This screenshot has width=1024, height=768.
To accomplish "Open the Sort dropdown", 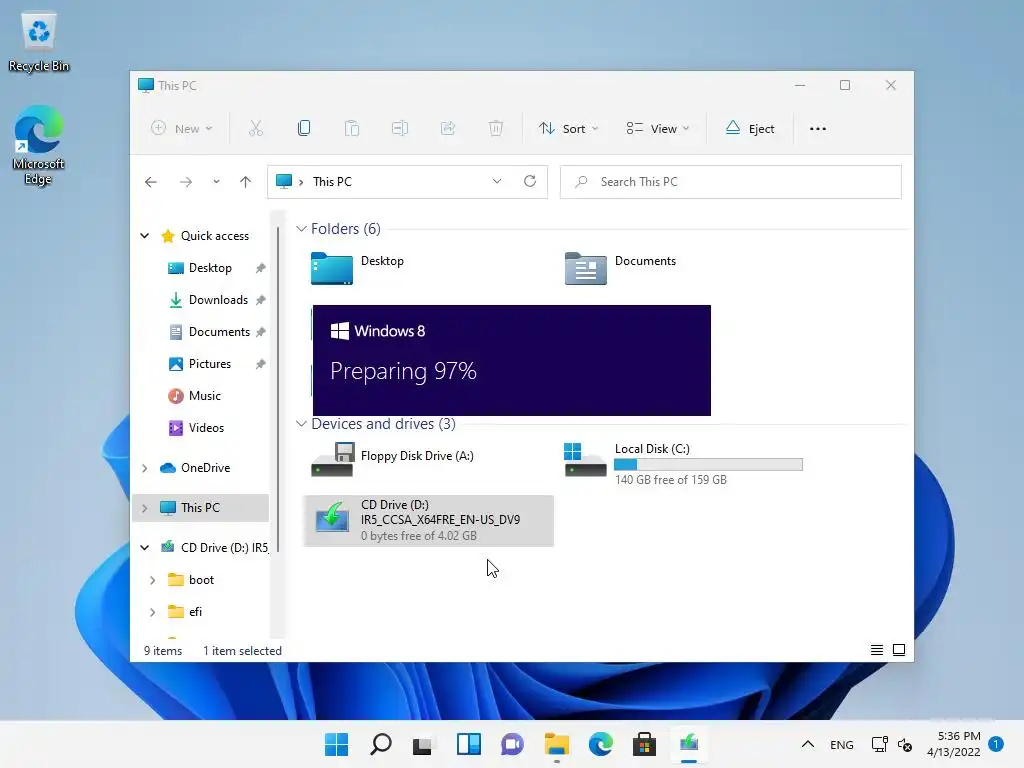I will tap(568, 129).
